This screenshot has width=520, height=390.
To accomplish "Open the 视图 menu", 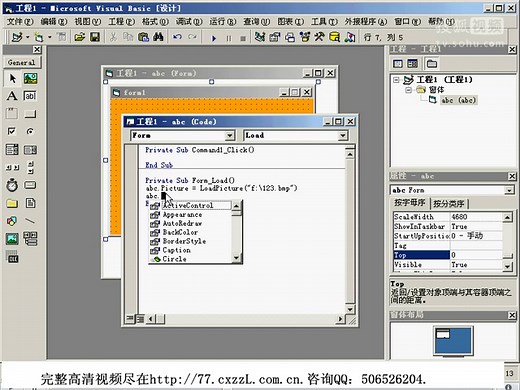I will tap(87, 22).
